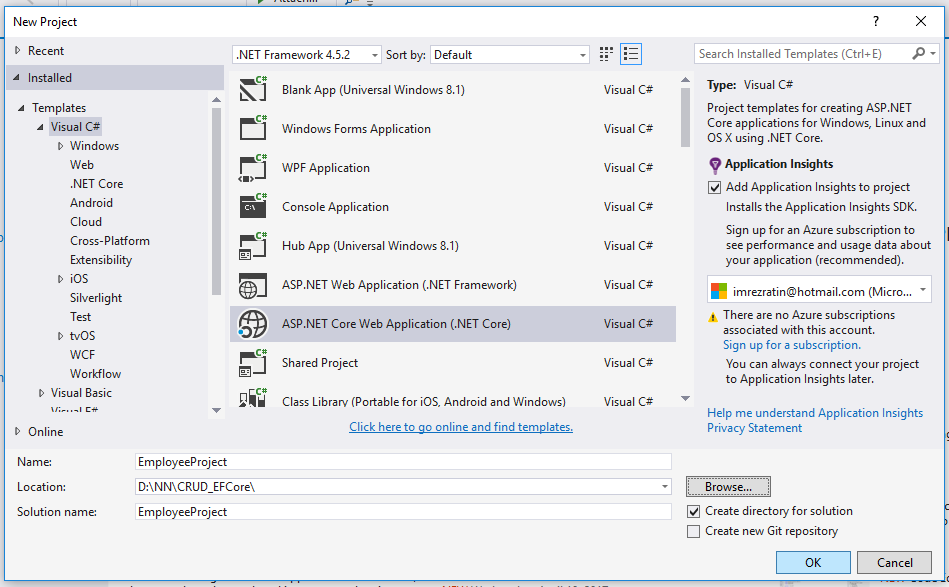Click the Name input field
Screen dimensions: 949x587
(x=403, y=462)
